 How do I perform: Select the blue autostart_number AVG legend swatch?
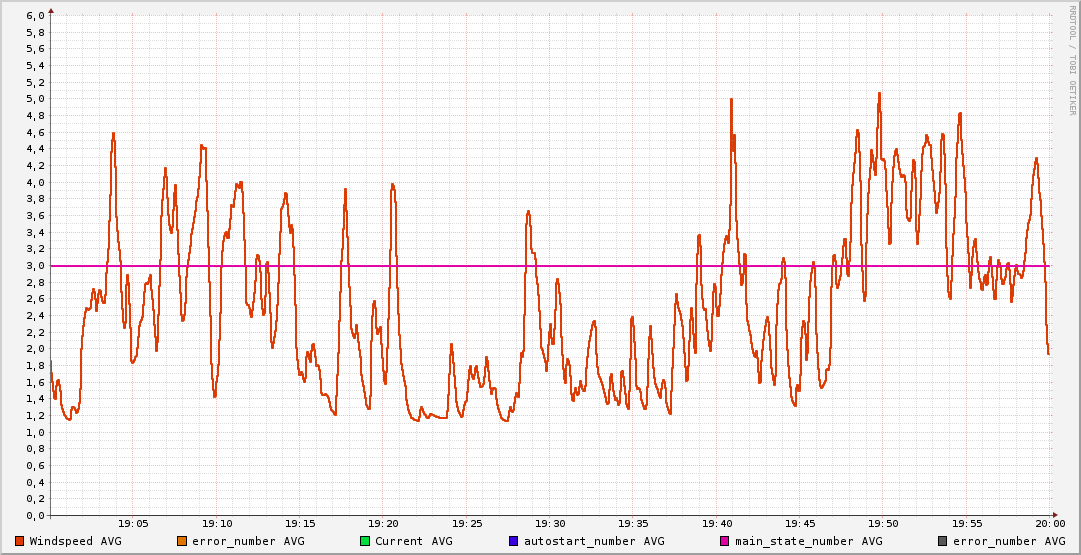tap(513, 541)
